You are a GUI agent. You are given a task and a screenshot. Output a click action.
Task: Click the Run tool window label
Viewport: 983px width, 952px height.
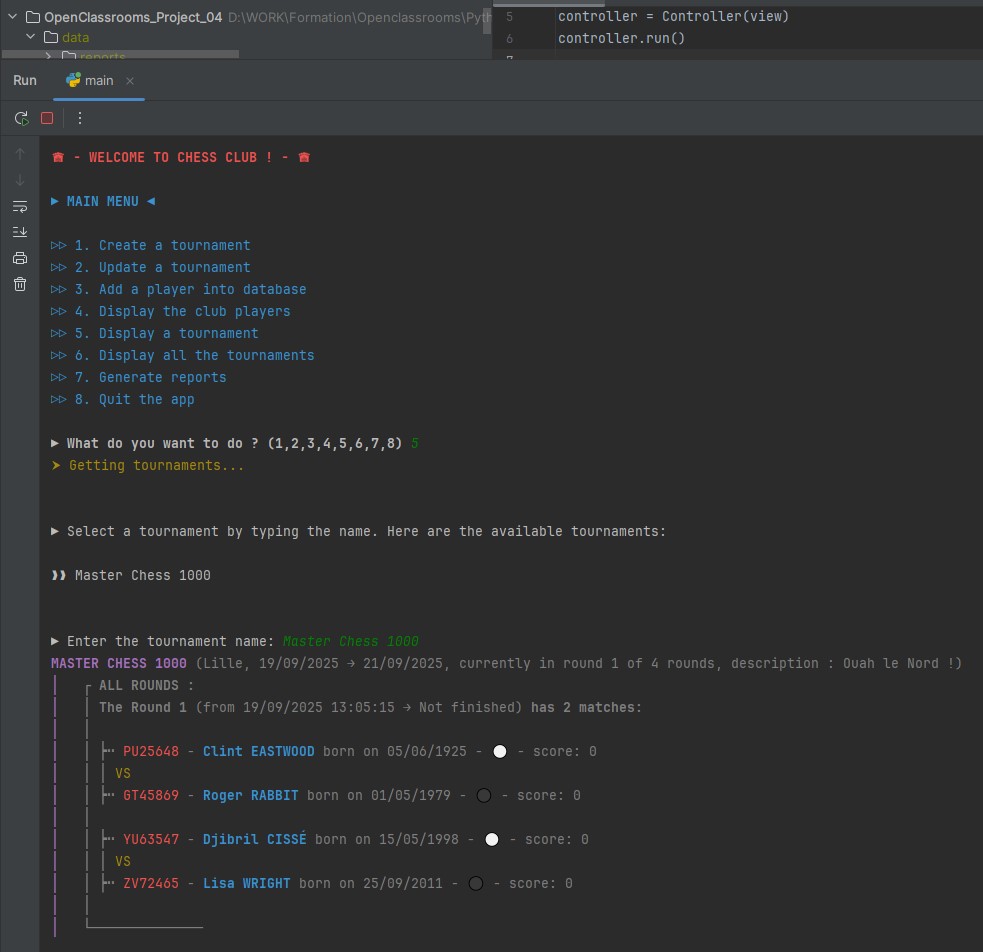click(x=25, y=81)
